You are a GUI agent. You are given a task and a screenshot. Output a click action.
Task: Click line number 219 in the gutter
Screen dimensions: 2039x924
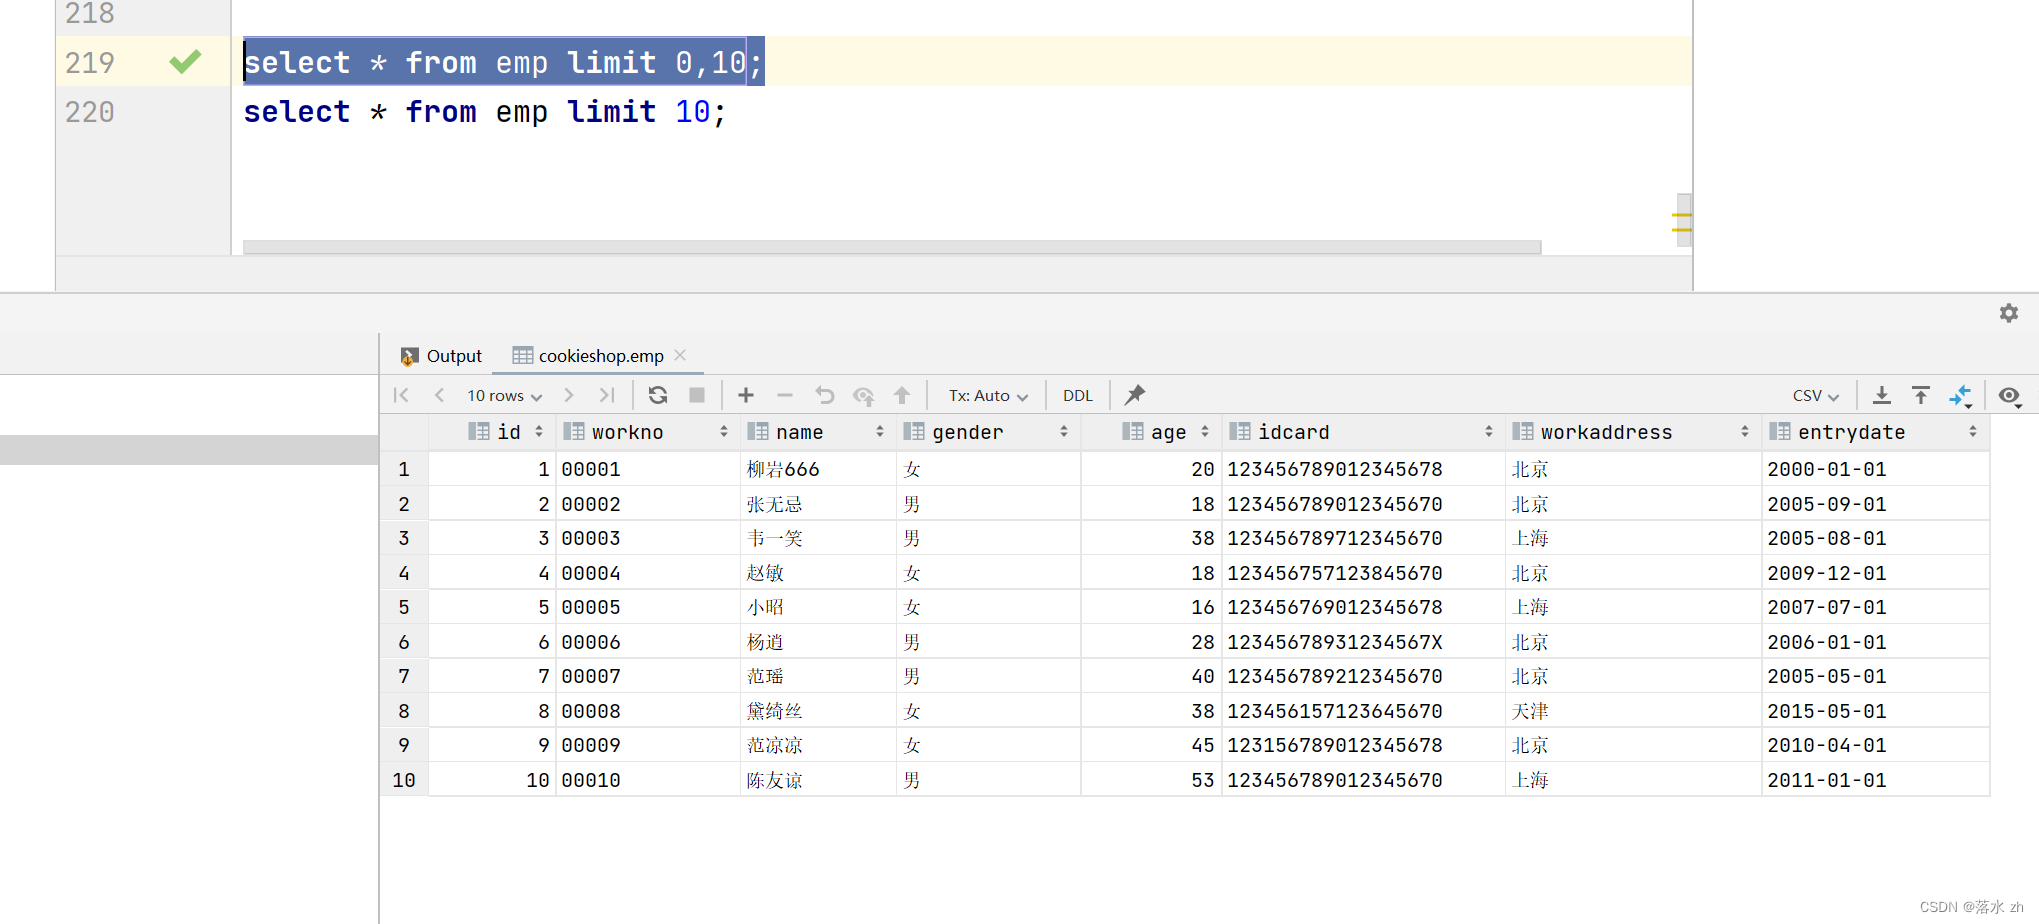point(90,62)
